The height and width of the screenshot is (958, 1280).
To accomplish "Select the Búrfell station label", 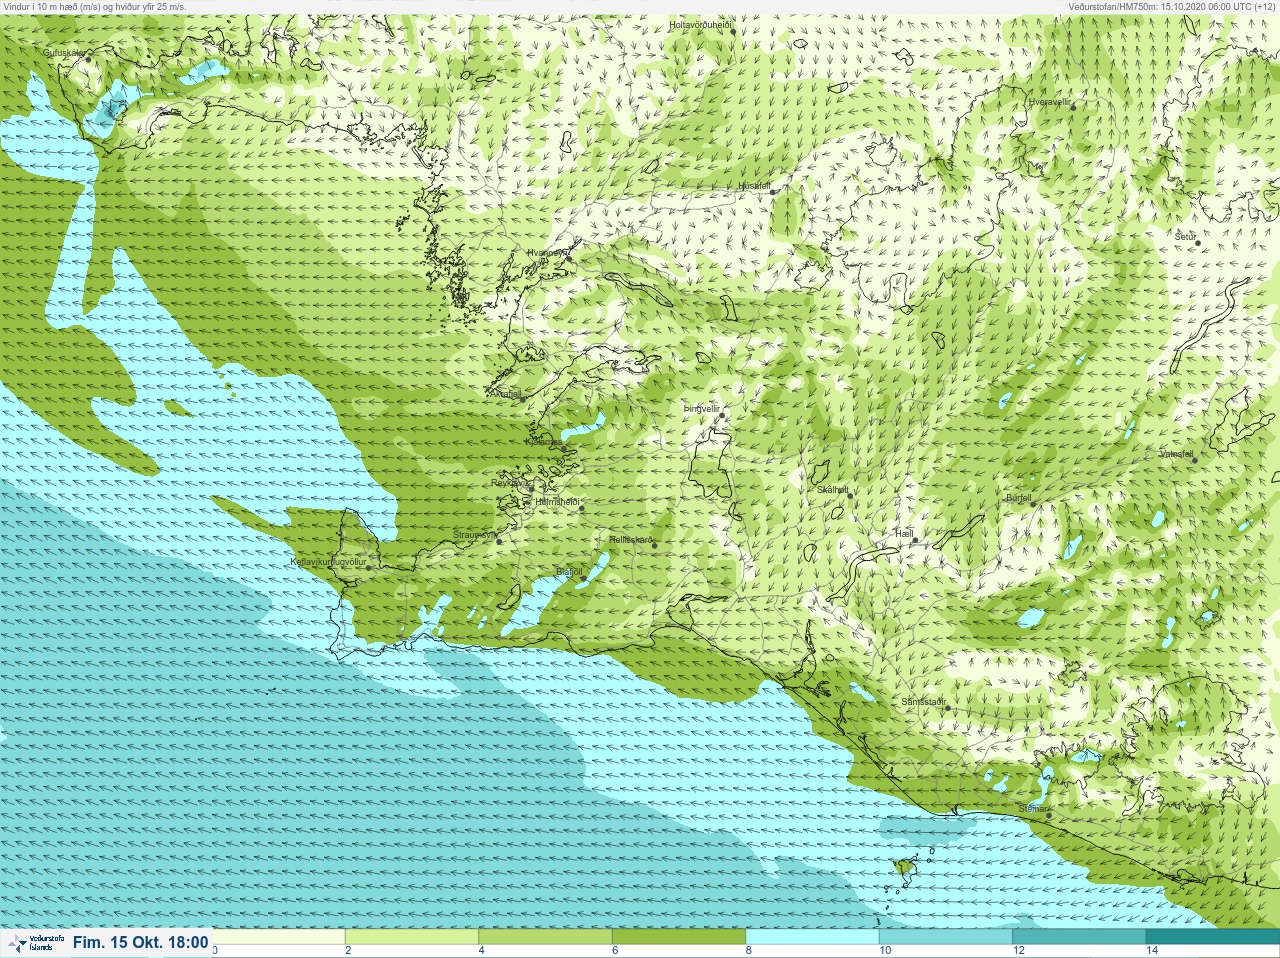I will [x=1018, y=497].
